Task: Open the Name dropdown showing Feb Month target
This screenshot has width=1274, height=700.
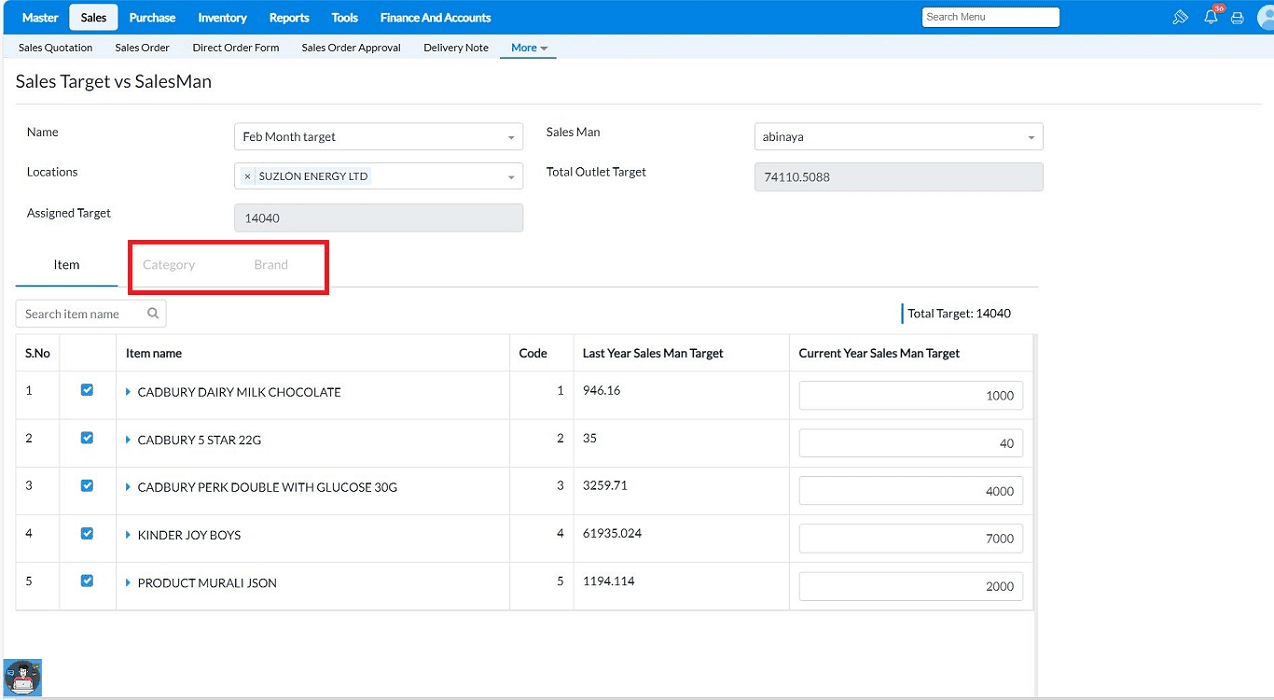Action: [x=377, y=137]
